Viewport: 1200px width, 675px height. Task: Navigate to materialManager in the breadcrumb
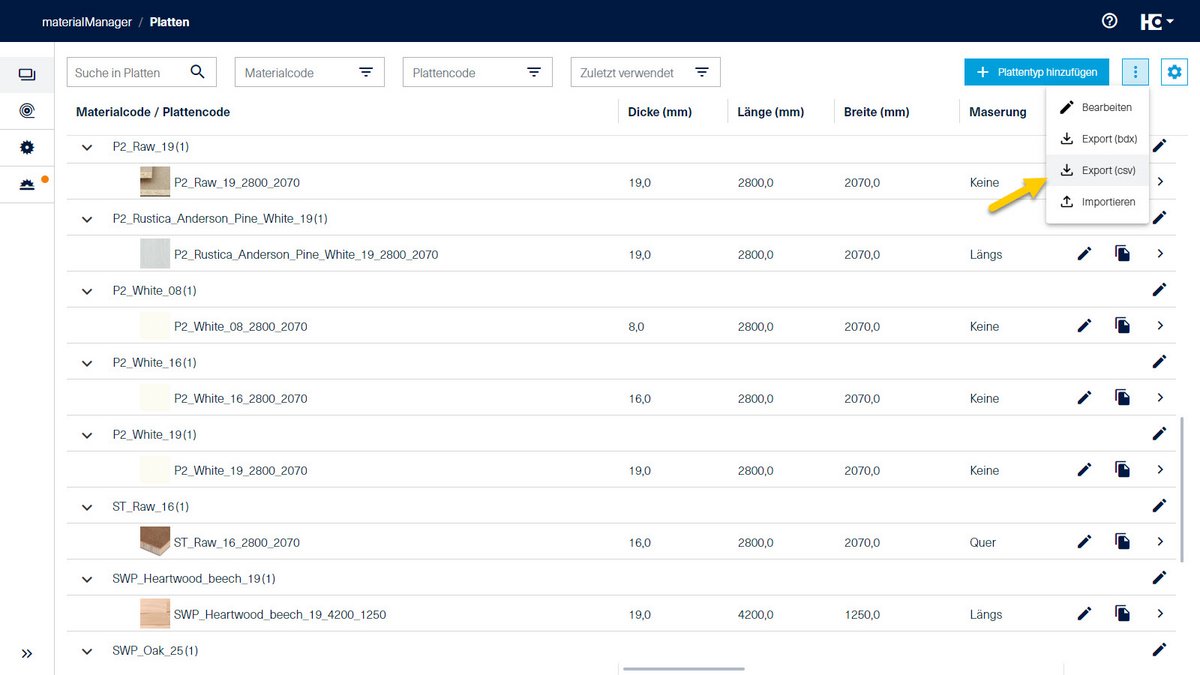click(85, 21)
